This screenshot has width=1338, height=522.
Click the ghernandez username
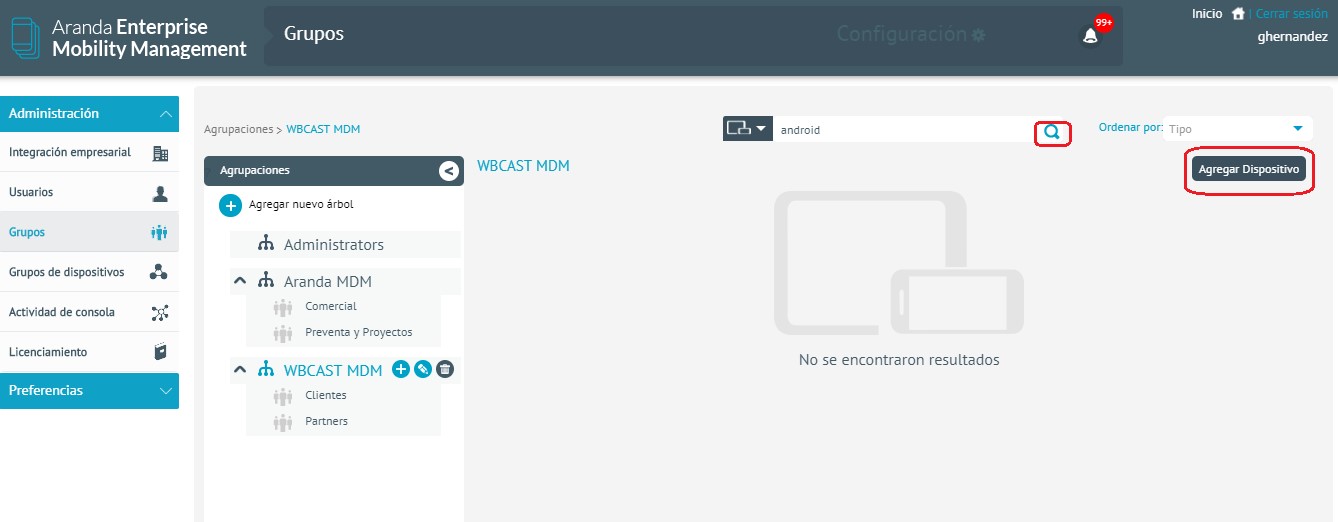tap(1292, 37)
